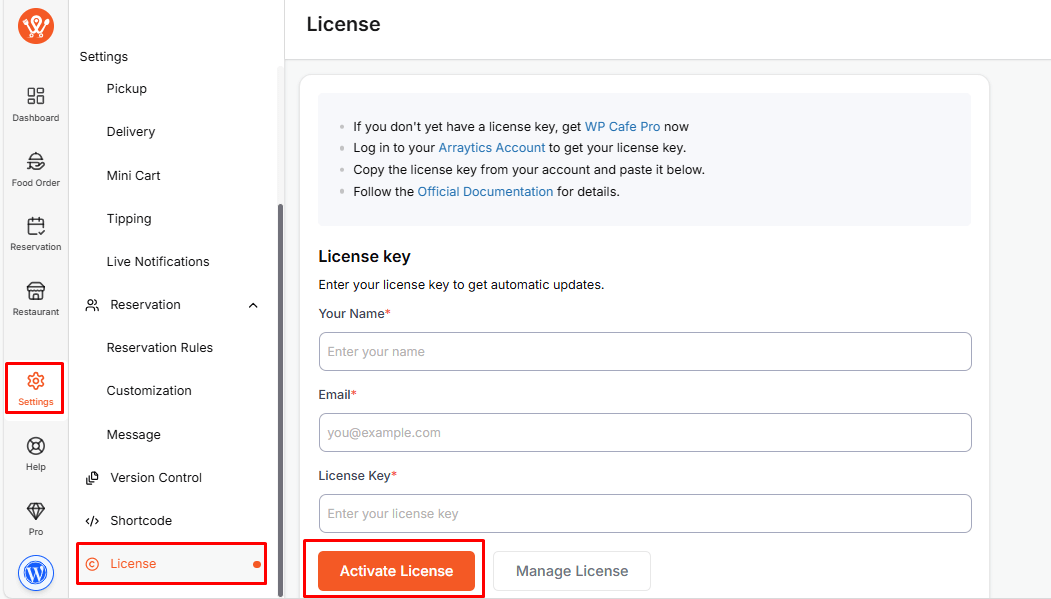Open the Dashboard icon in sidebar
Viewport: 1051px width, 599px height.
(36, 96)
